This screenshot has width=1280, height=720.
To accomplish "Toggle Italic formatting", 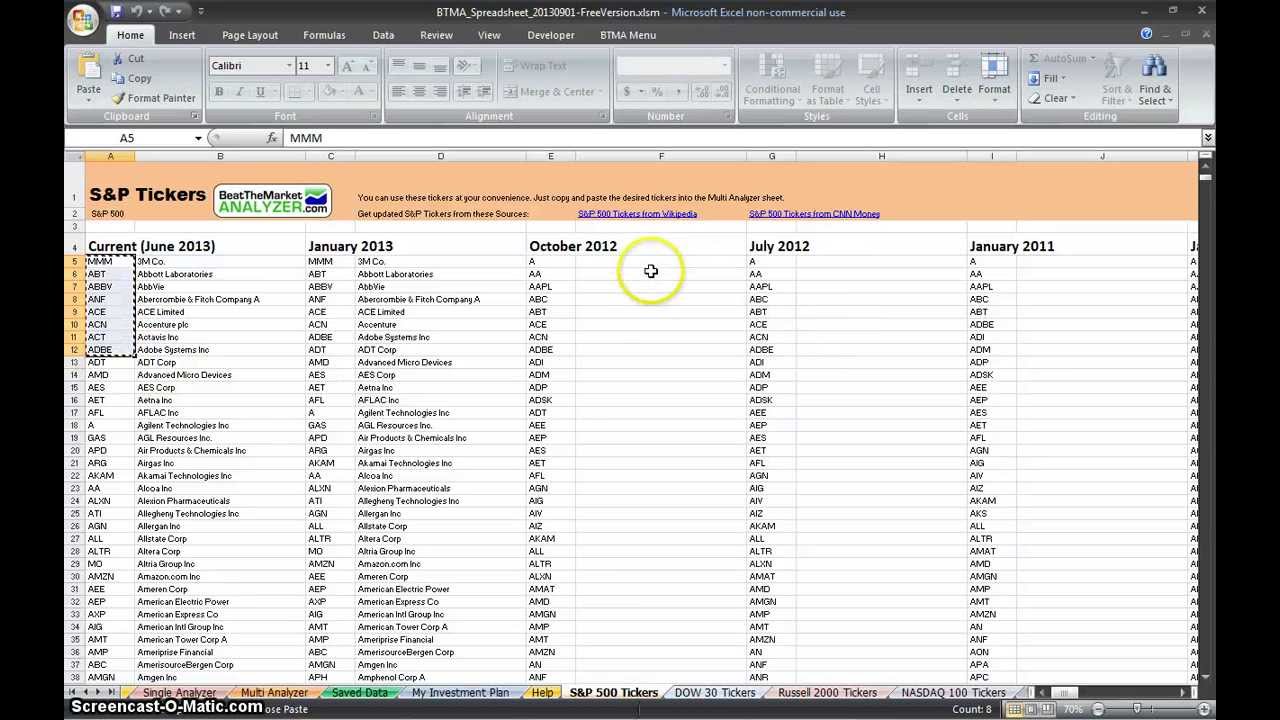I will pos(239,92).
